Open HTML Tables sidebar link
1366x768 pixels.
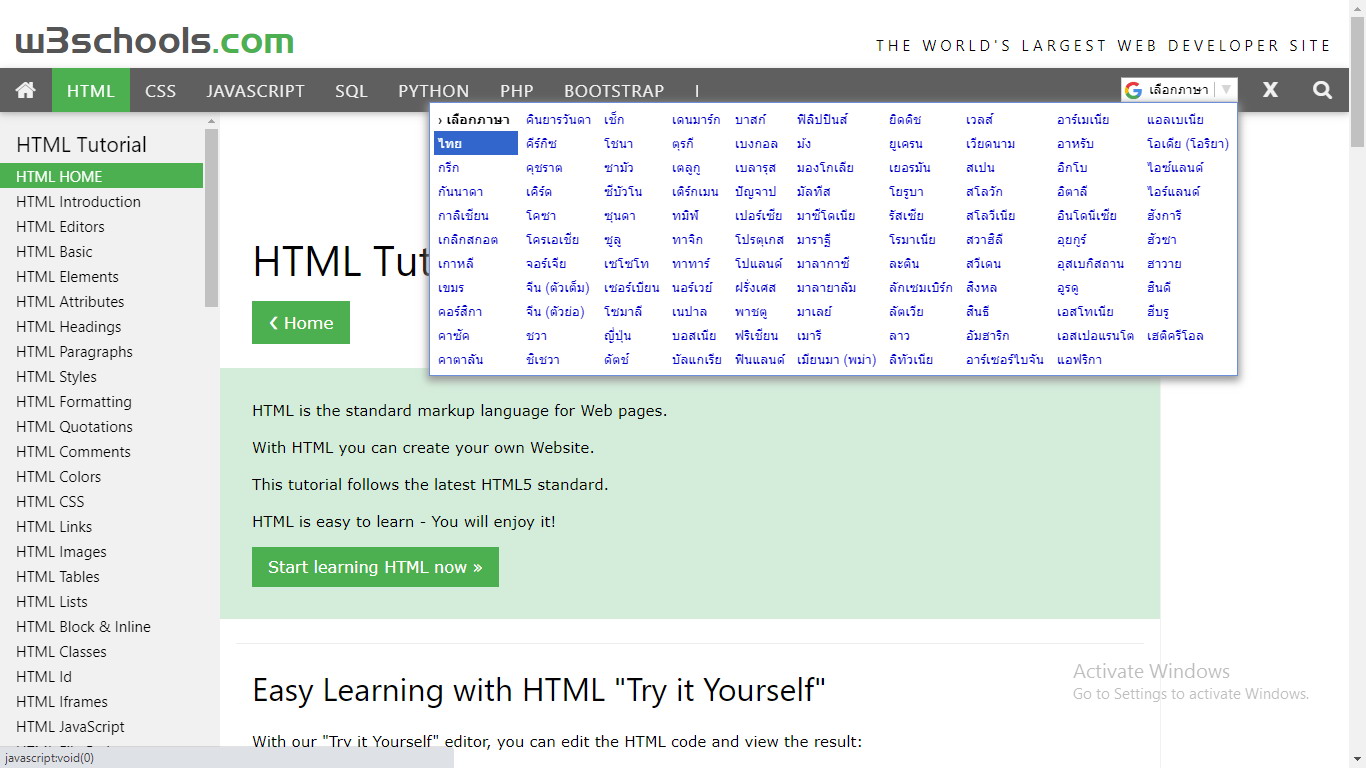(x=58, y=576)
